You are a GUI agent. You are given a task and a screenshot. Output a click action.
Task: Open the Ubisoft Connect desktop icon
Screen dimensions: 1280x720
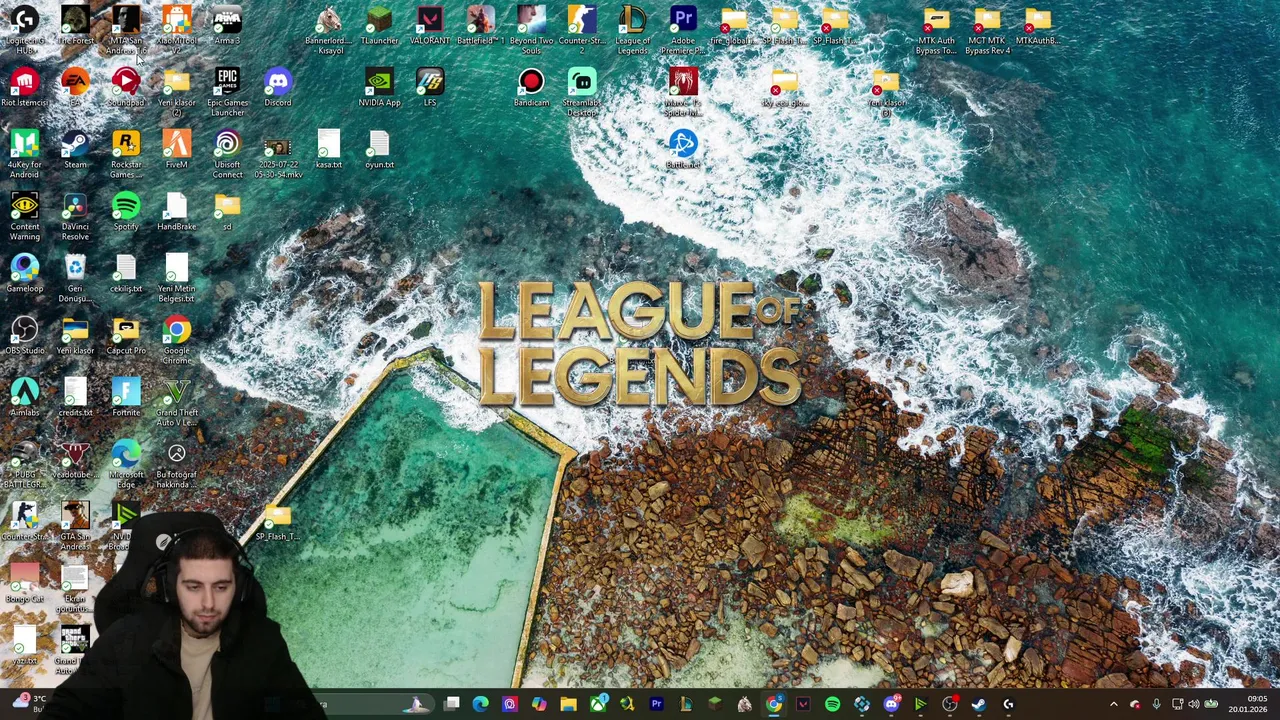pos(227,154)
